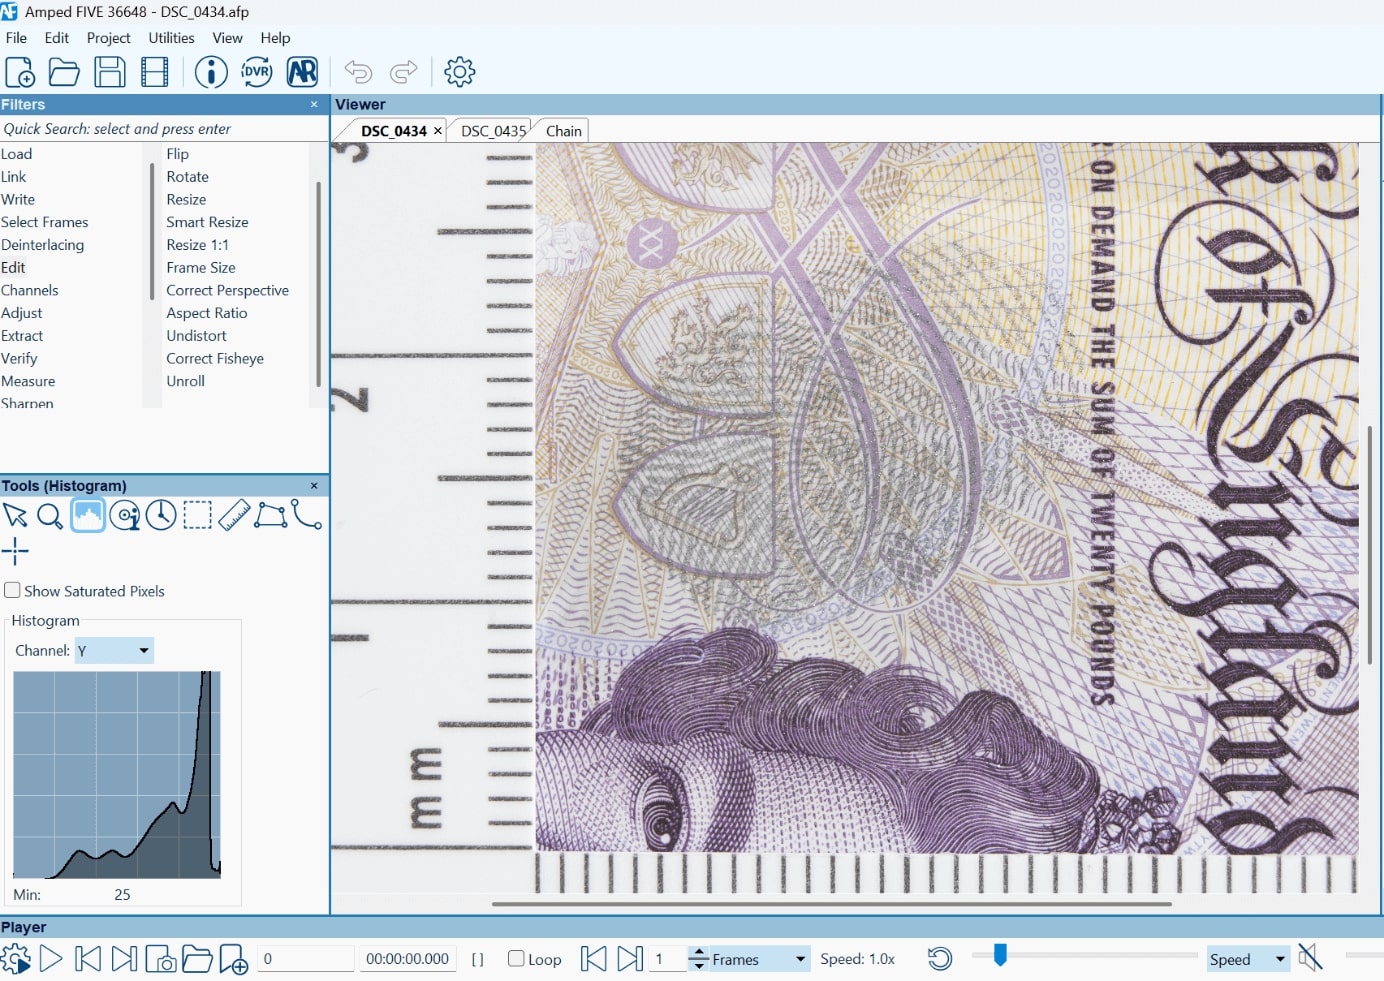Select the pixel inspector tool icon

click(x=125, y=516)
